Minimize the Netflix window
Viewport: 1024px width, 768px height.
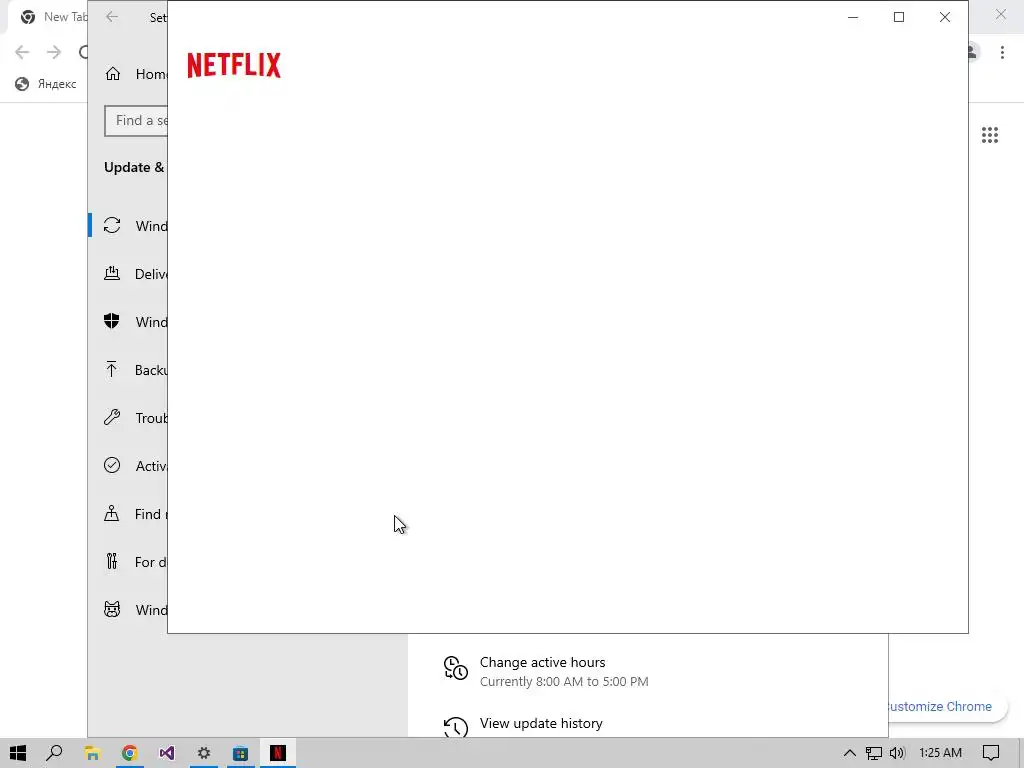coord(852,18)
